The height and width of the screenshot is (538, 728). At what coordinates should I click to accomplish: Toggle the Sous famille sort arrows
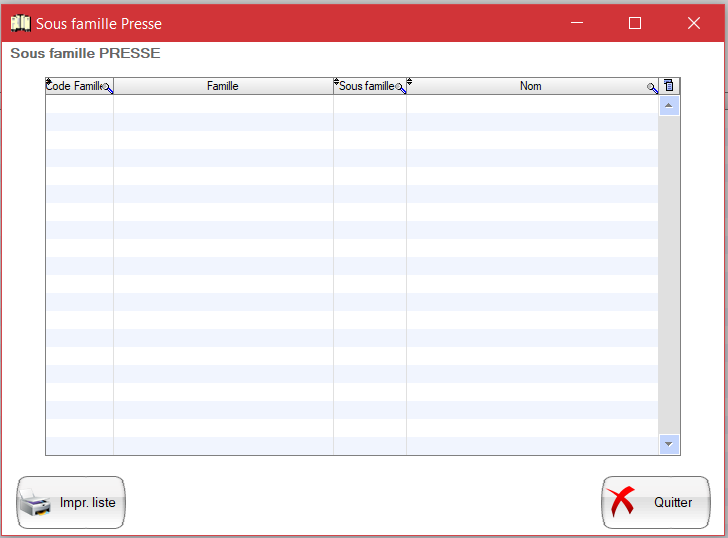pos(336,82)
